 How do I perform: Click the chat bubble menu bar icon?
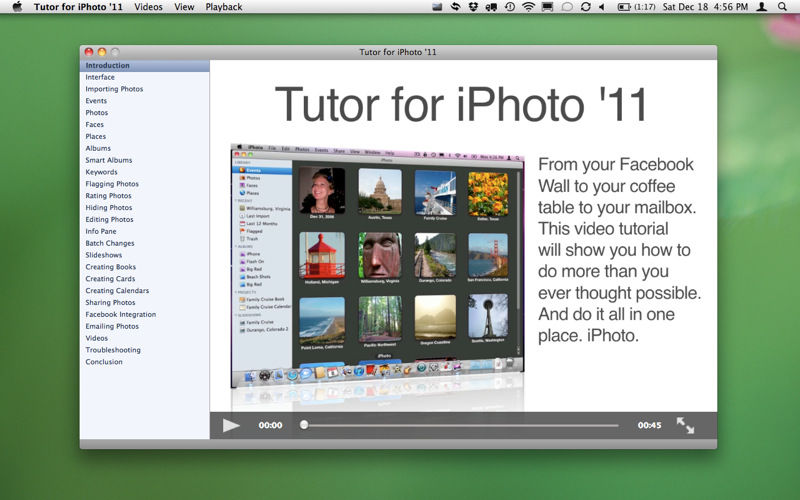[x=567, y=7]
